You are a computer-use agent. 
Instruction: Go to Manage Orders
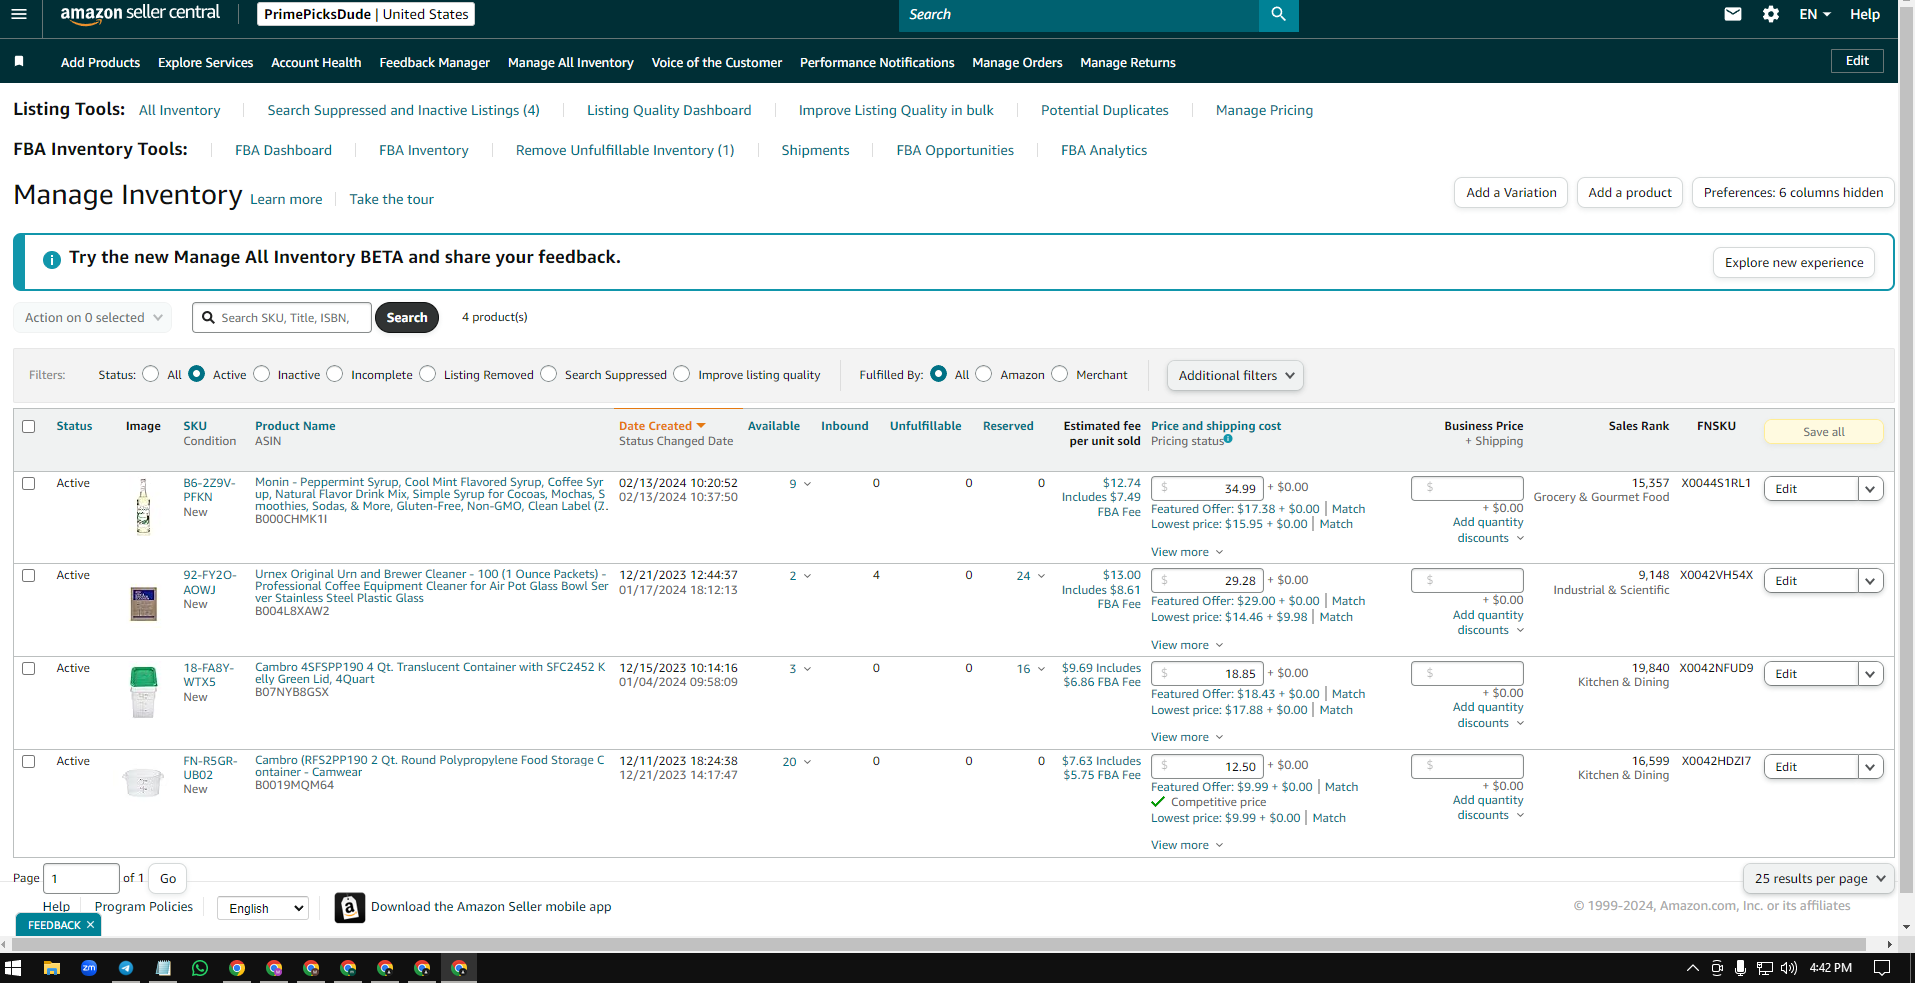pyautogui.click(x=1017, y=62)
